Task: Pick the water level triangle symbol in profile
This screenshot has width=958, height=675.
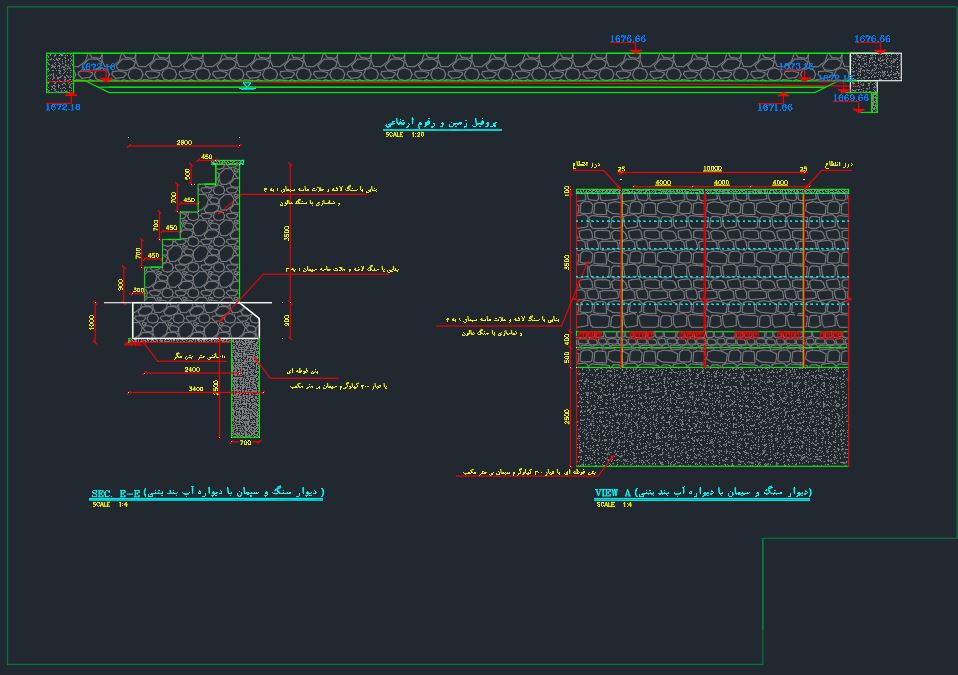Action: click(x=246, y=88)
